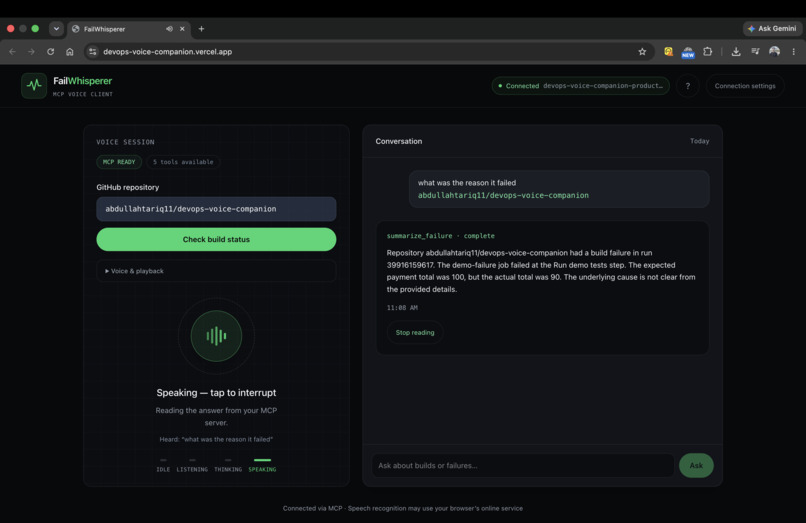Image resolution: width=806 pixels, height=523 pixels.
Task: Click Stop reading button
Action: (415, 333)
